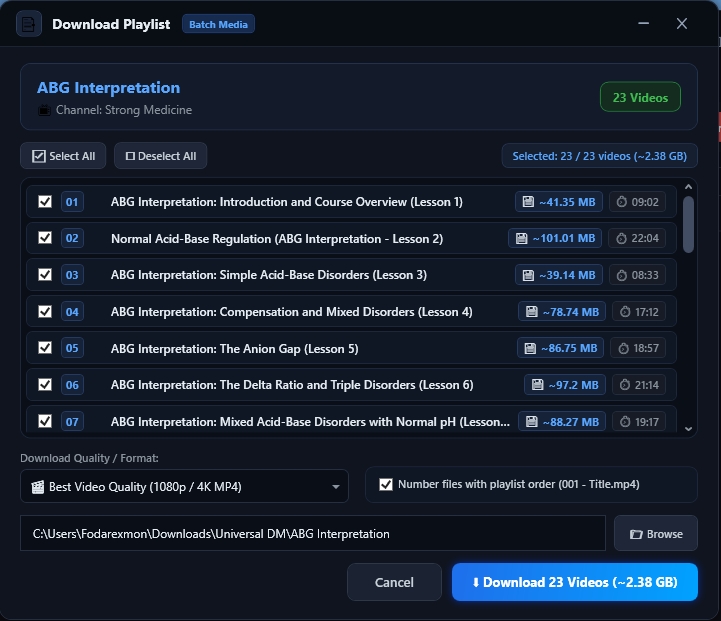This screenshot has height=621, width=721.
Task: Click the playlist document icon in title bar
Action: [x=29, y=24]
